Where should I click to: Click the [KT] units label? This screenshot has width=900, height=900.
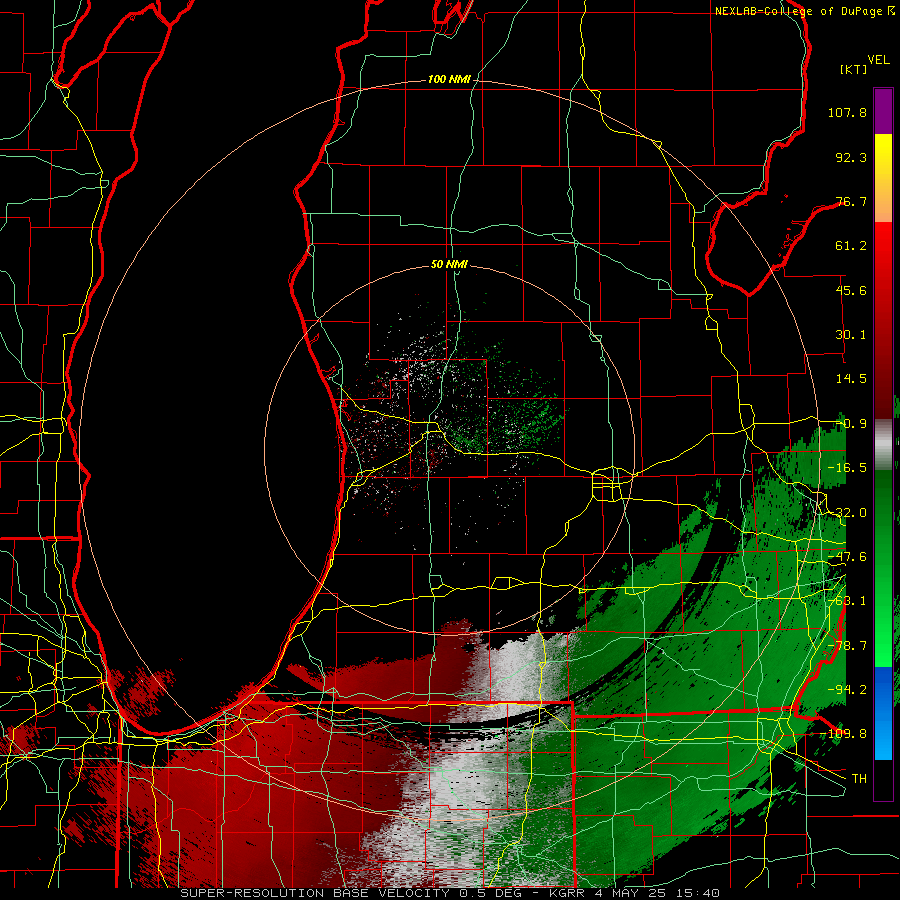[854, 69]
